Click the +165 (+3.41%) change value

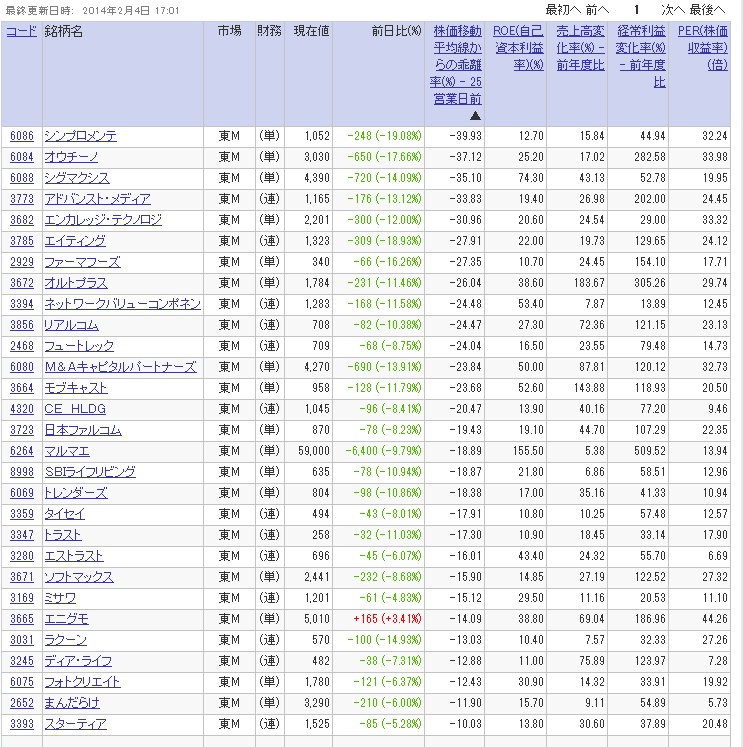[x=387, y=618]
